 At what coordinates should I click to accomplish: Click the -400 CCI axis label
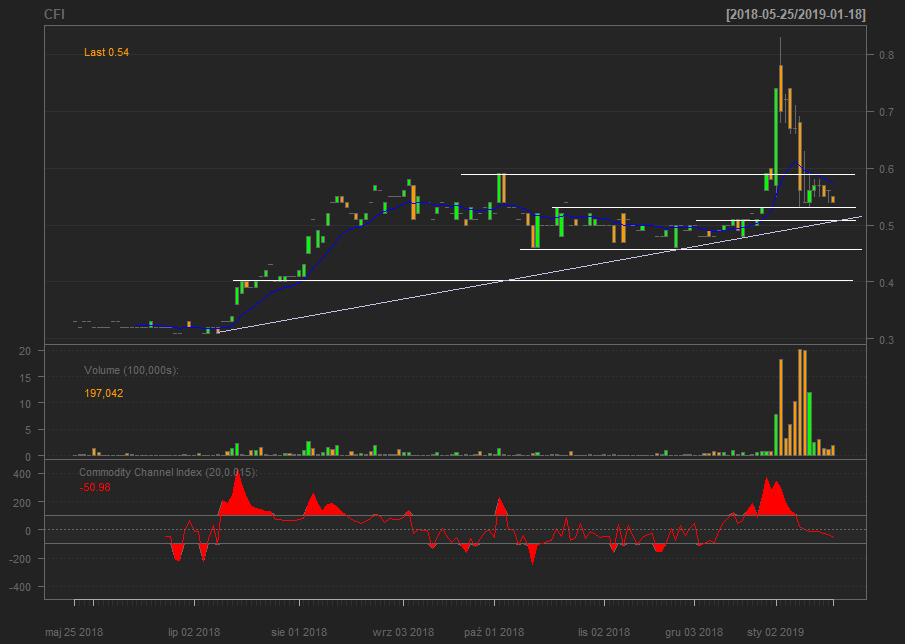(x=20, y=587)
